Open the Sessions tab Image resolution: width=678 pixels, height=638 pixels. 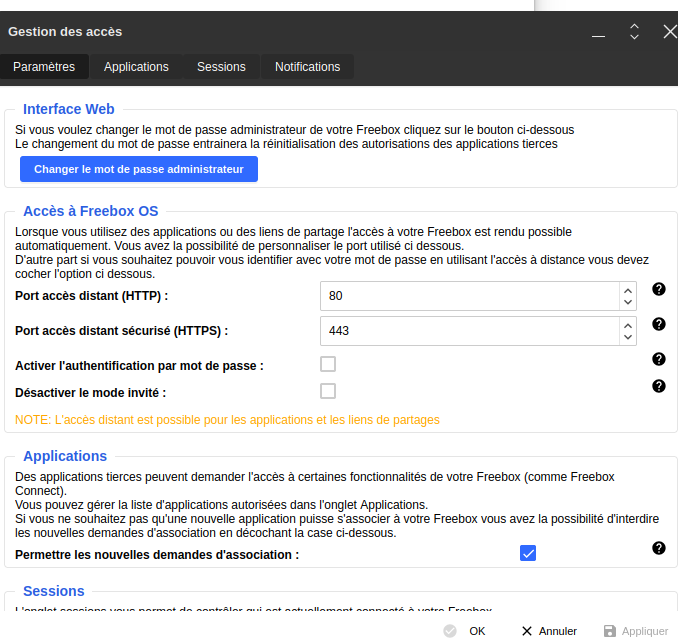[221, 67]
